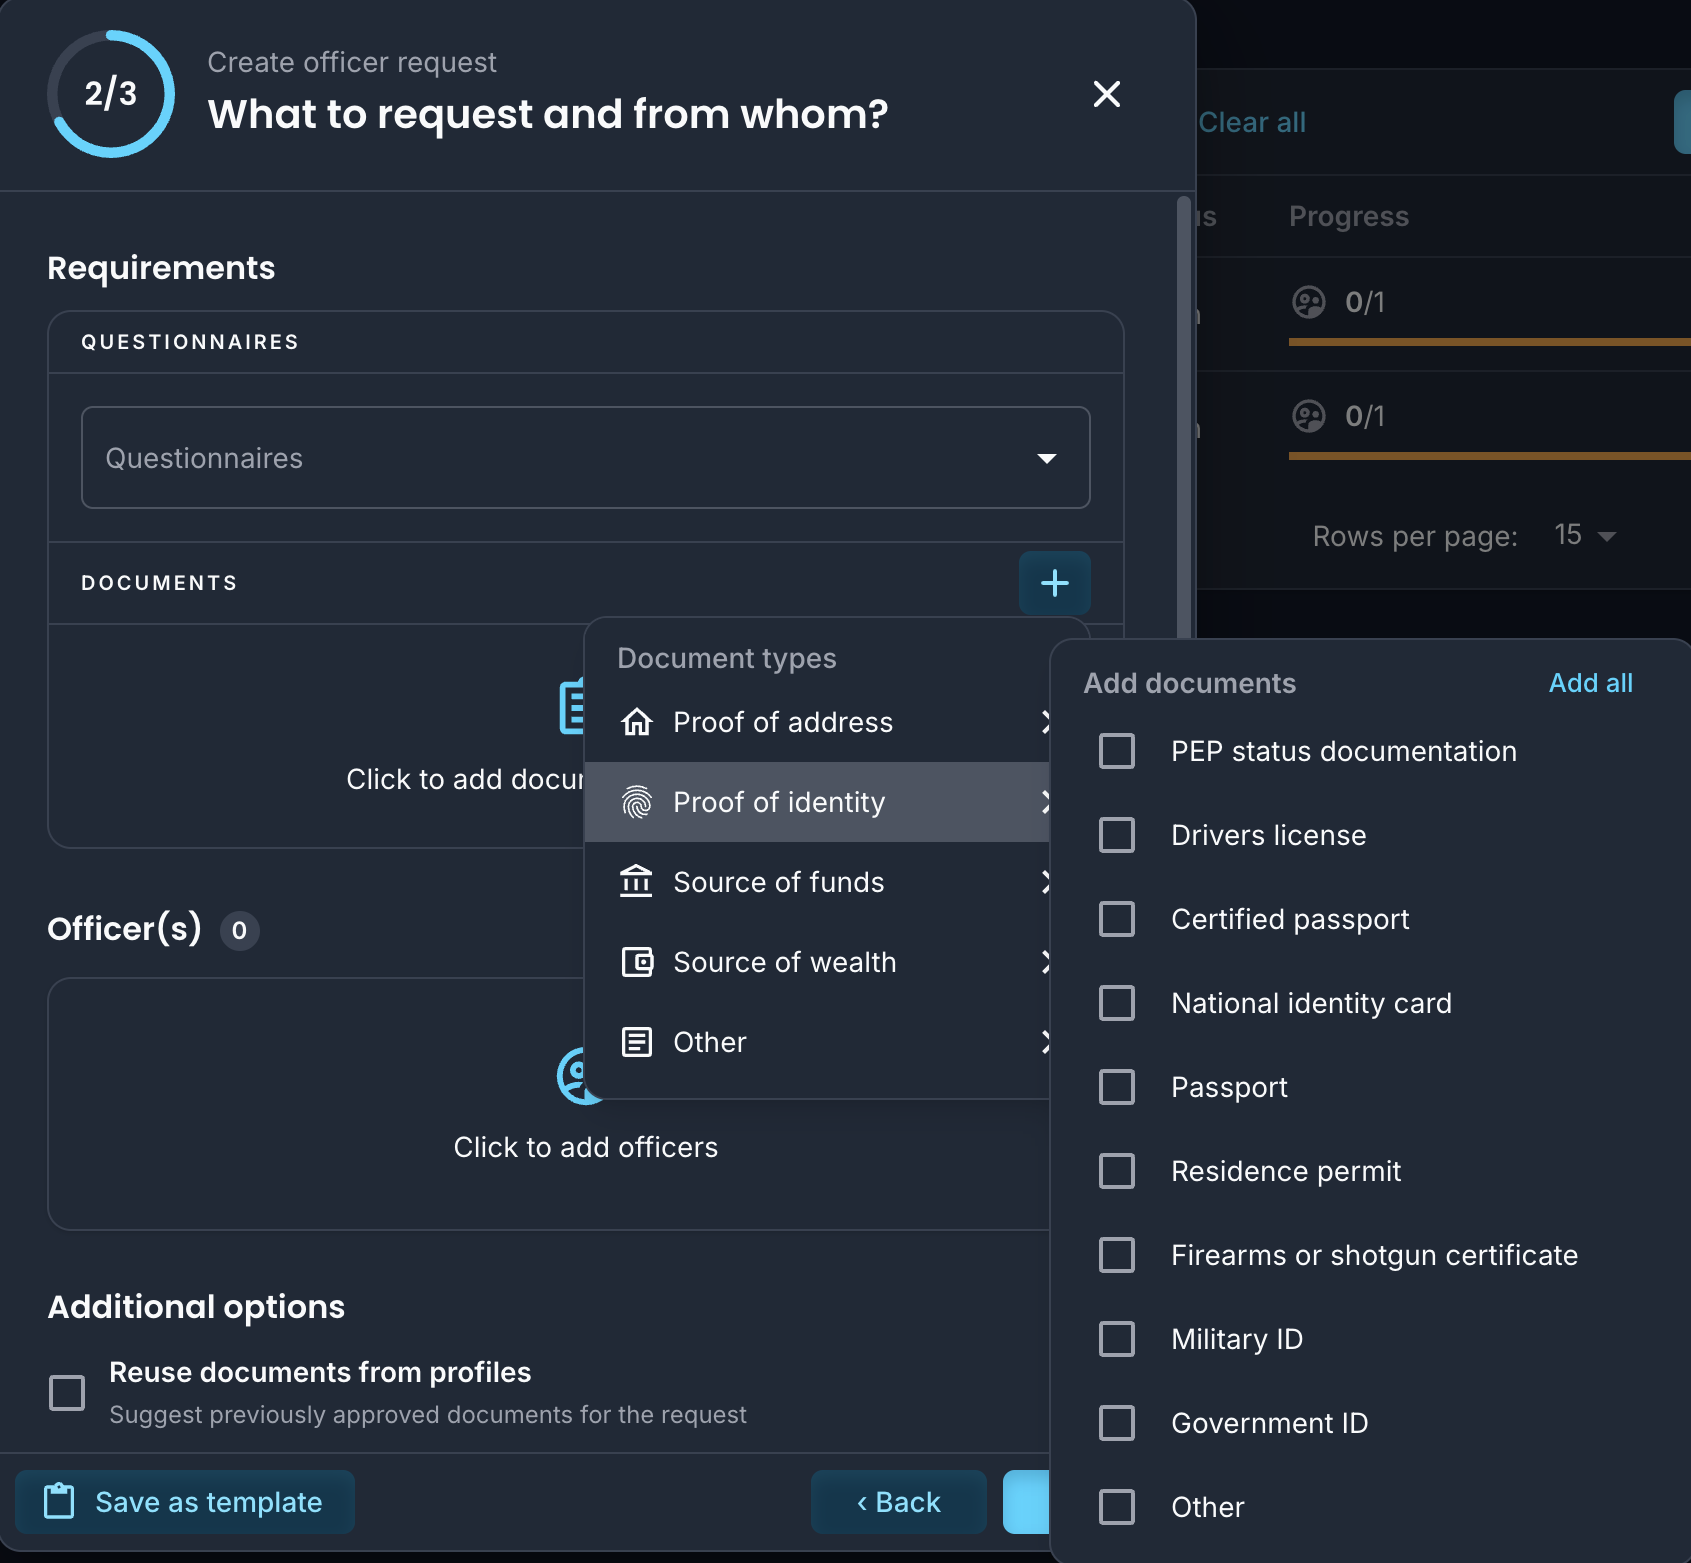Click the plus icon to add documents
The image size is (1691, 1563).
(x=1054, y=583)
